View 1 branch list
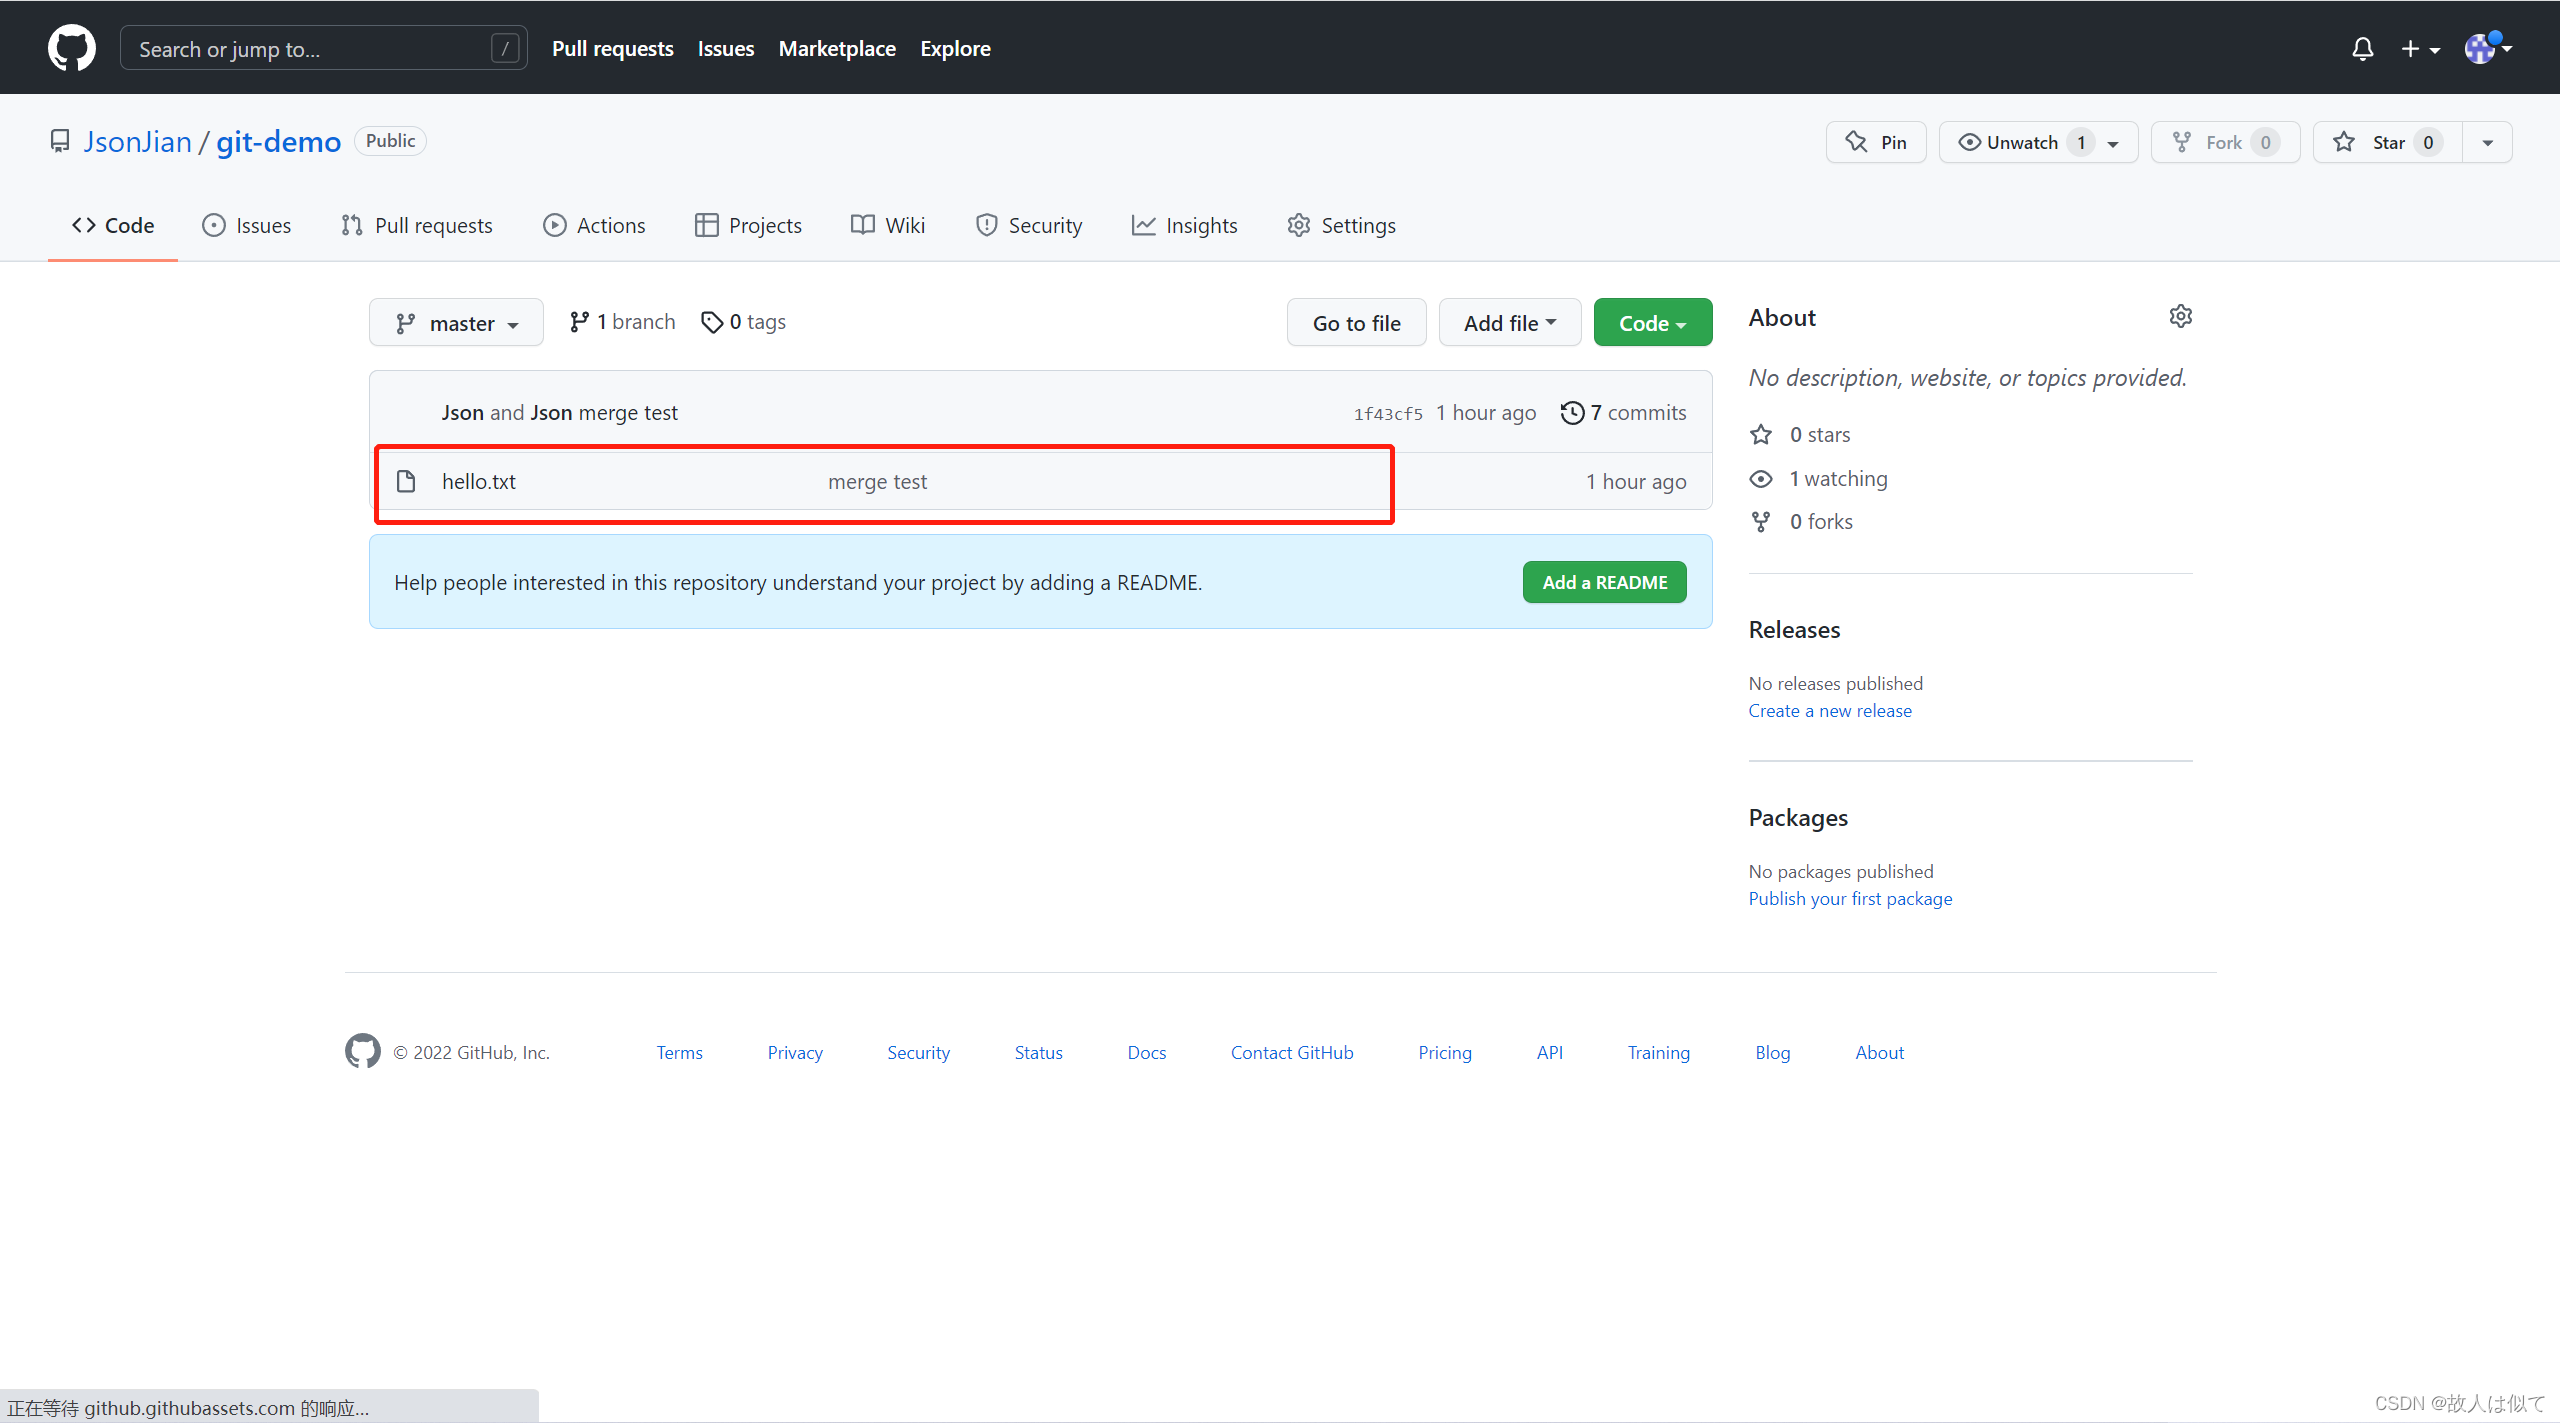This screenshot has width=2560, height=1423. click(622, 322)
